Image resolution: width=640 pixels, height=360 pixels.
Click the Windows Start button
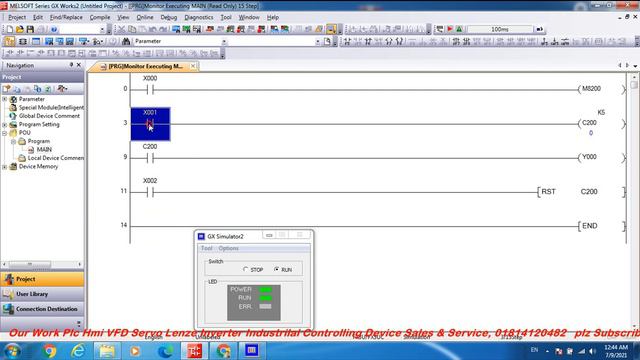pyautogui.click(x=12, y=351)
